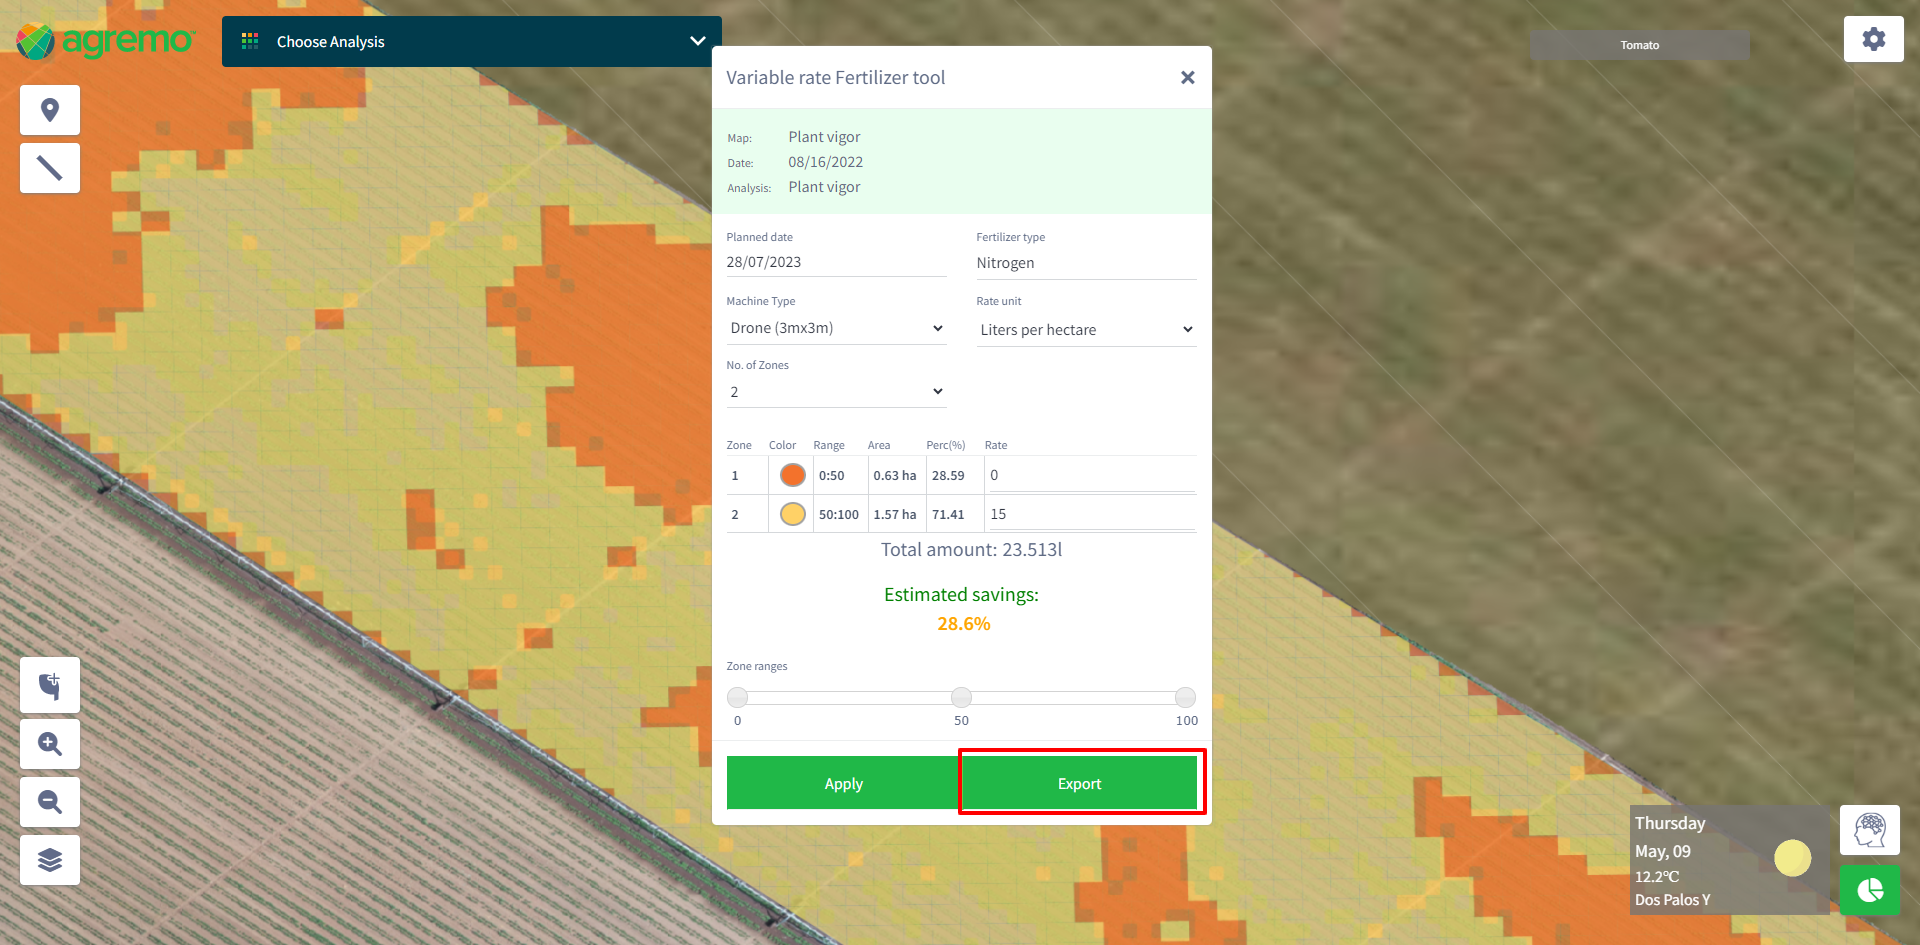Zoom out on the map
The height and width of the screenshot is (945, 1920).
(x=50, y=802)
